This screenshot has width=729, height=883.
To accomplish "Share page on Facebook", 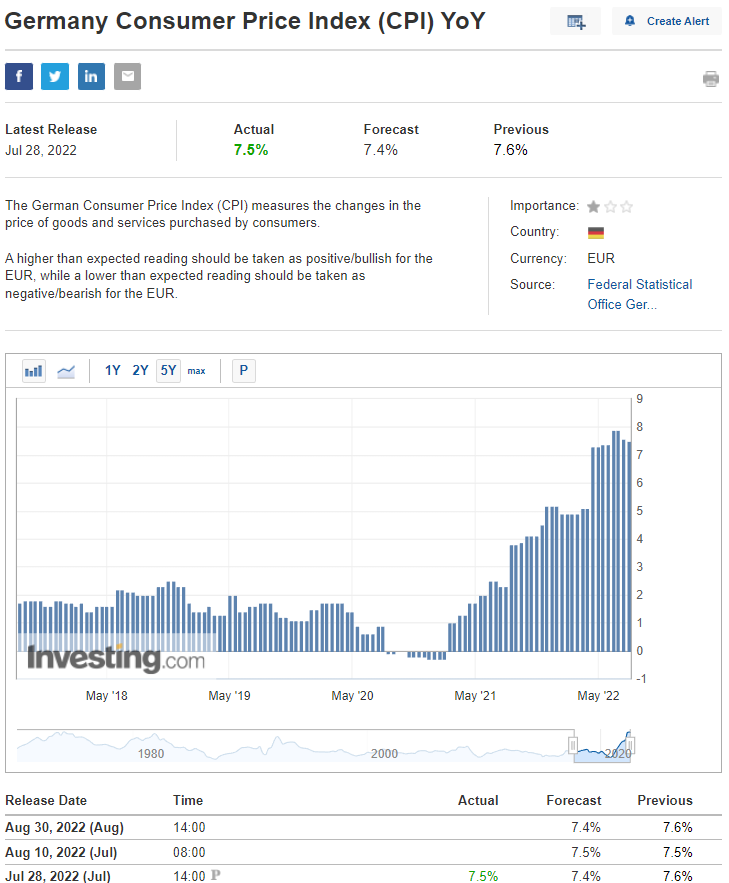I will [19, 76].
